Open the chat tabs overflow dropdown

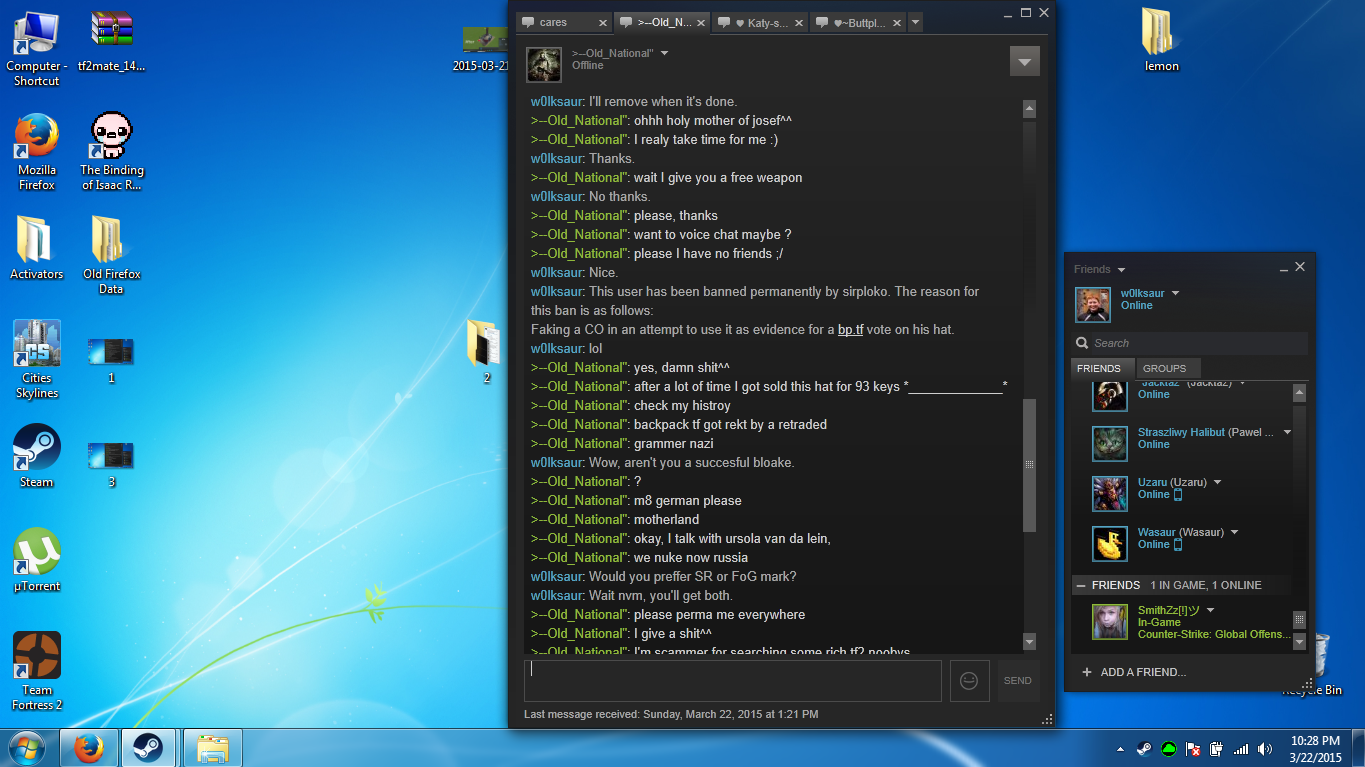(x=916, y=22)
